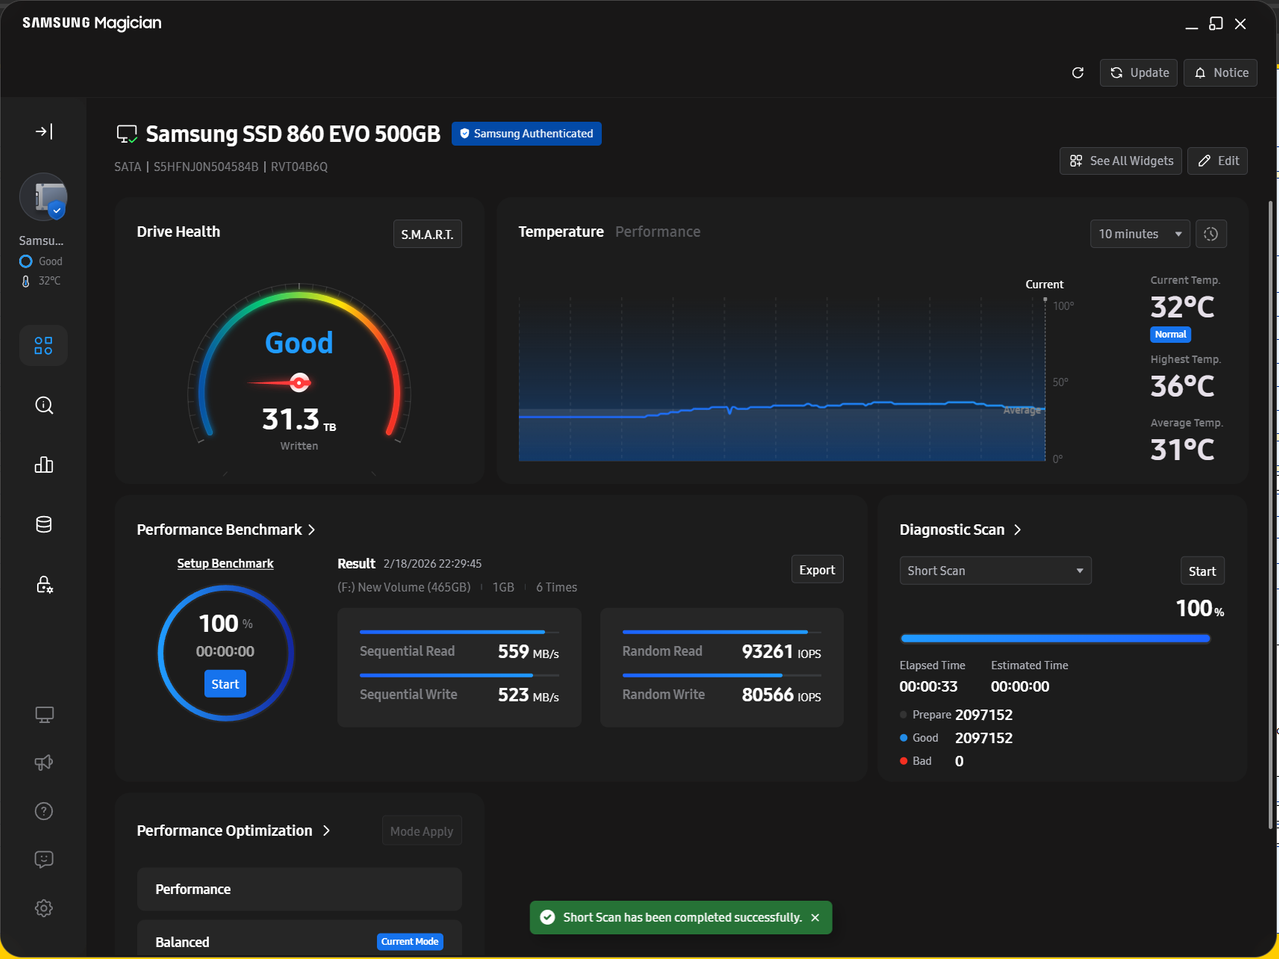The image size is (1279, 959).
Task: Click the refresh icon beside Update
Action: [x=1078, y=73]
